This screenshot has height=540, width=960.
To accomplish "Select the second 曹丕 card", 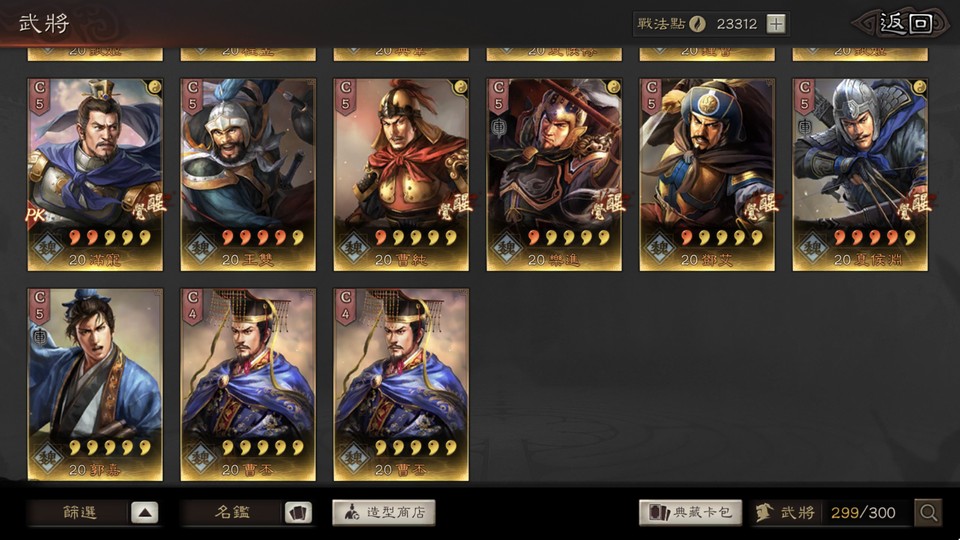I will (x=401, y=384).
